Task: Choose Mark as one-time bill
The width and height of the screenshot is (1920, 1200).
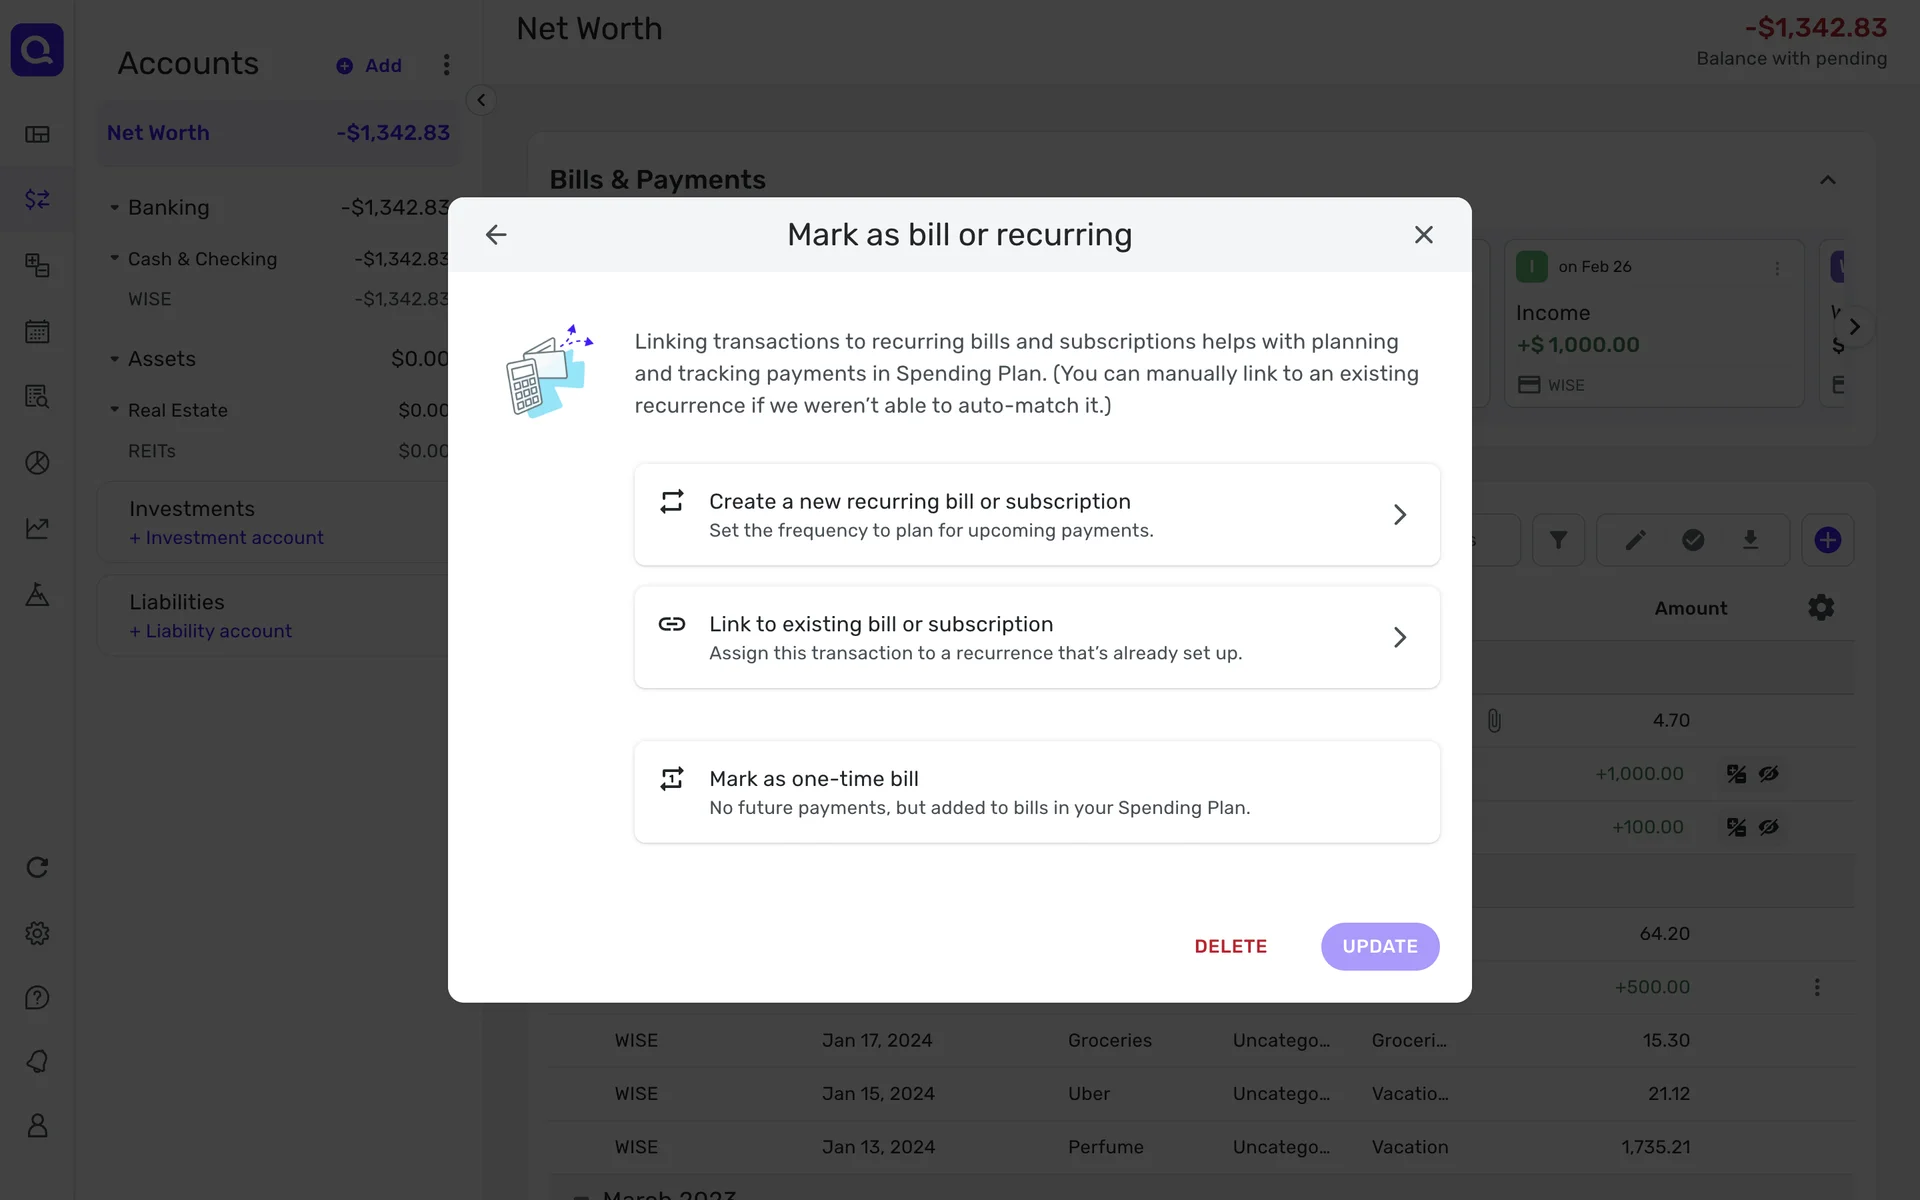Action: [1036, 792]
